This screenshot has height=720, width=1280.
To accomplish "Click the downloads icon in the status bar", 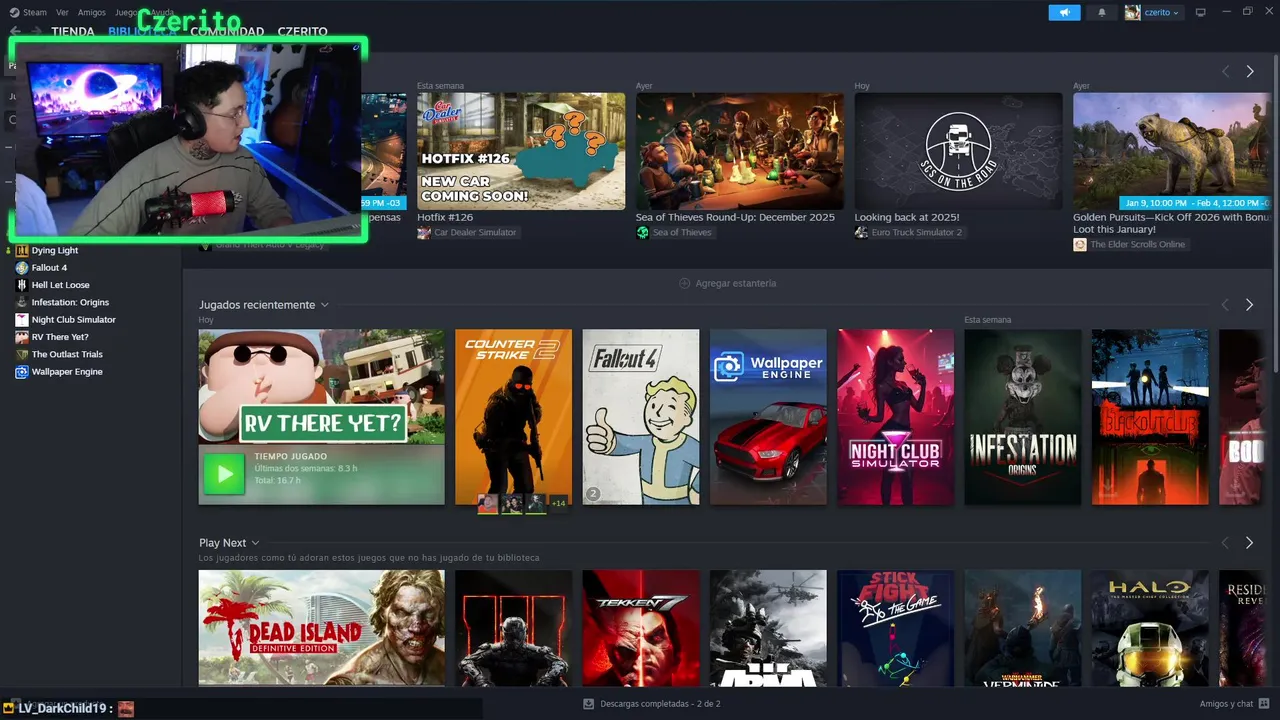I will [x=589, y=704].
